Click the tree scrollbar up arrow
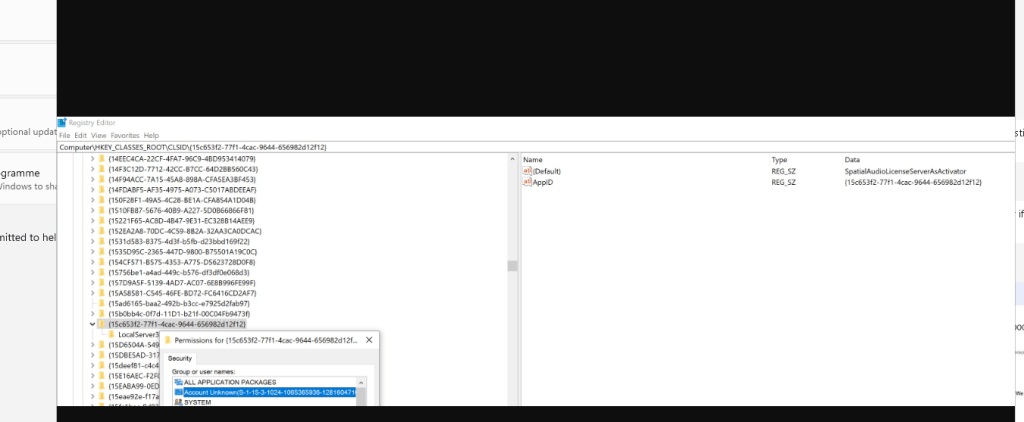The height and width of the screenshot is (422, 1024). [x=513, y=159]
